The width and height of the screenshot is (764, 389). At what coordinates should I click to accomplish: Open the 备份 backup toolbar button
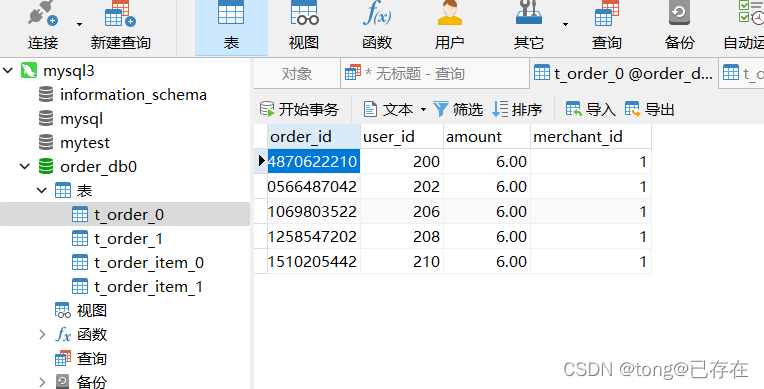tap(679, 26)
